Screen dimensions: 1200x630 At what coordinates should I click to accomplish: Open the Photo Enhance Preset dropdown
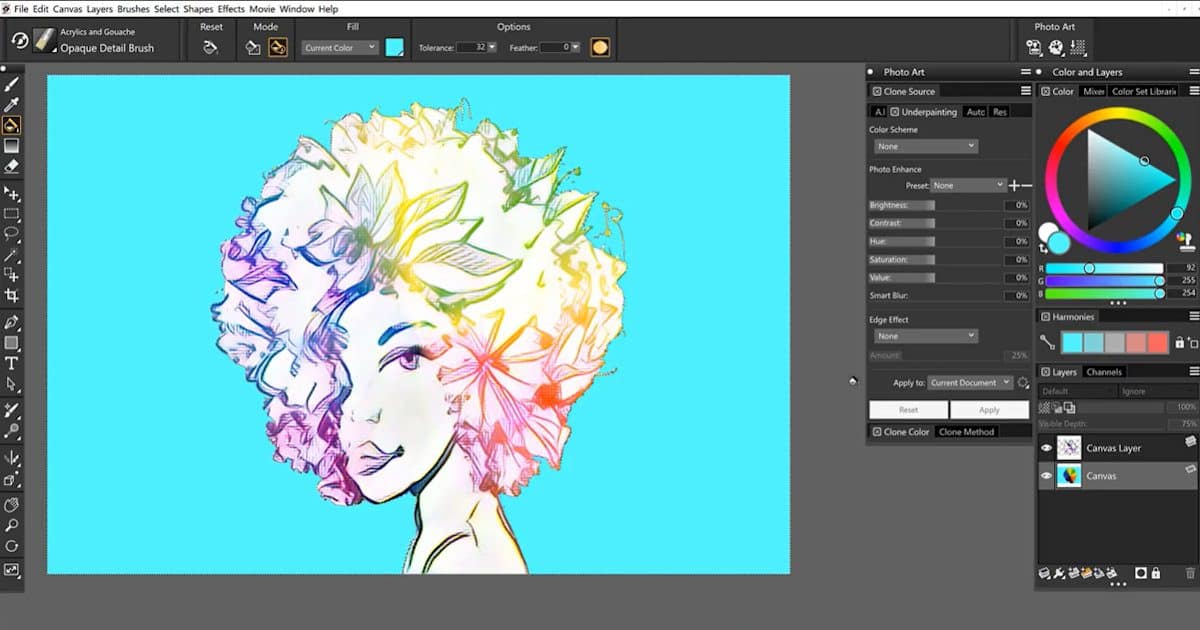coord(968,185)
